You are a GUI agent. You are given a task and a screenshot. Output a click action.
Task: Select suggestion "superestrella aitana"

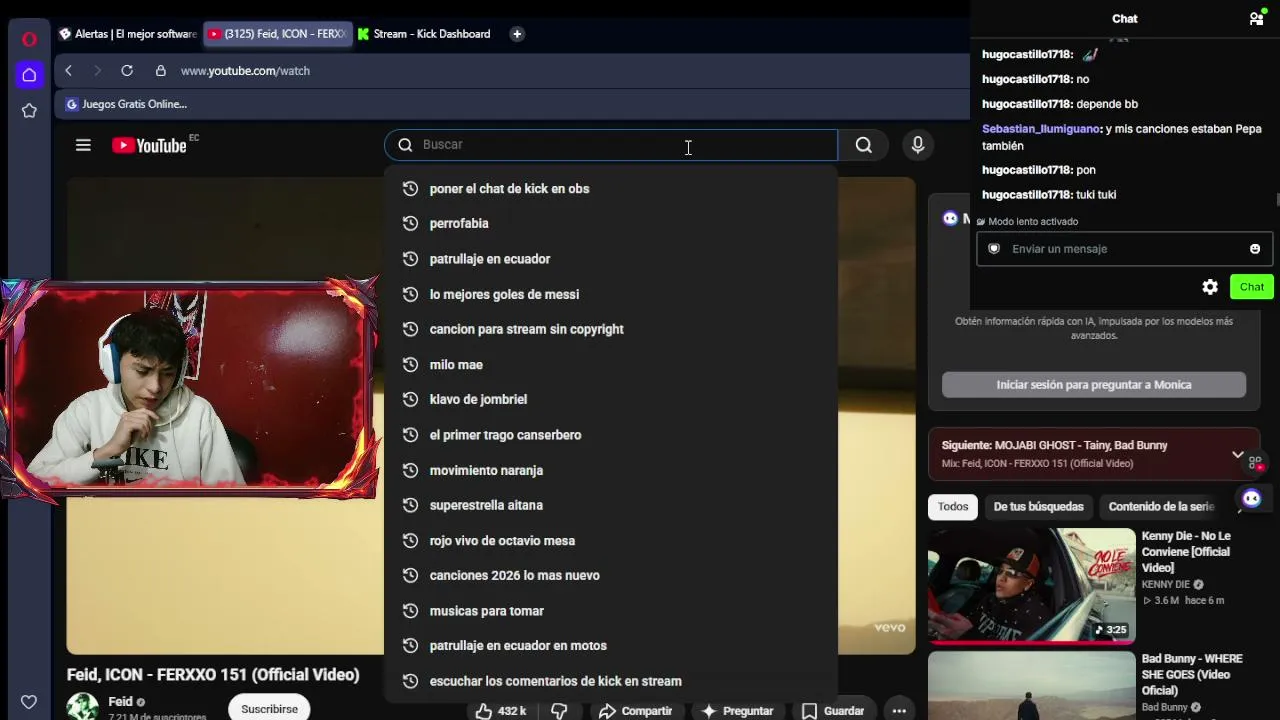point(611,505)
